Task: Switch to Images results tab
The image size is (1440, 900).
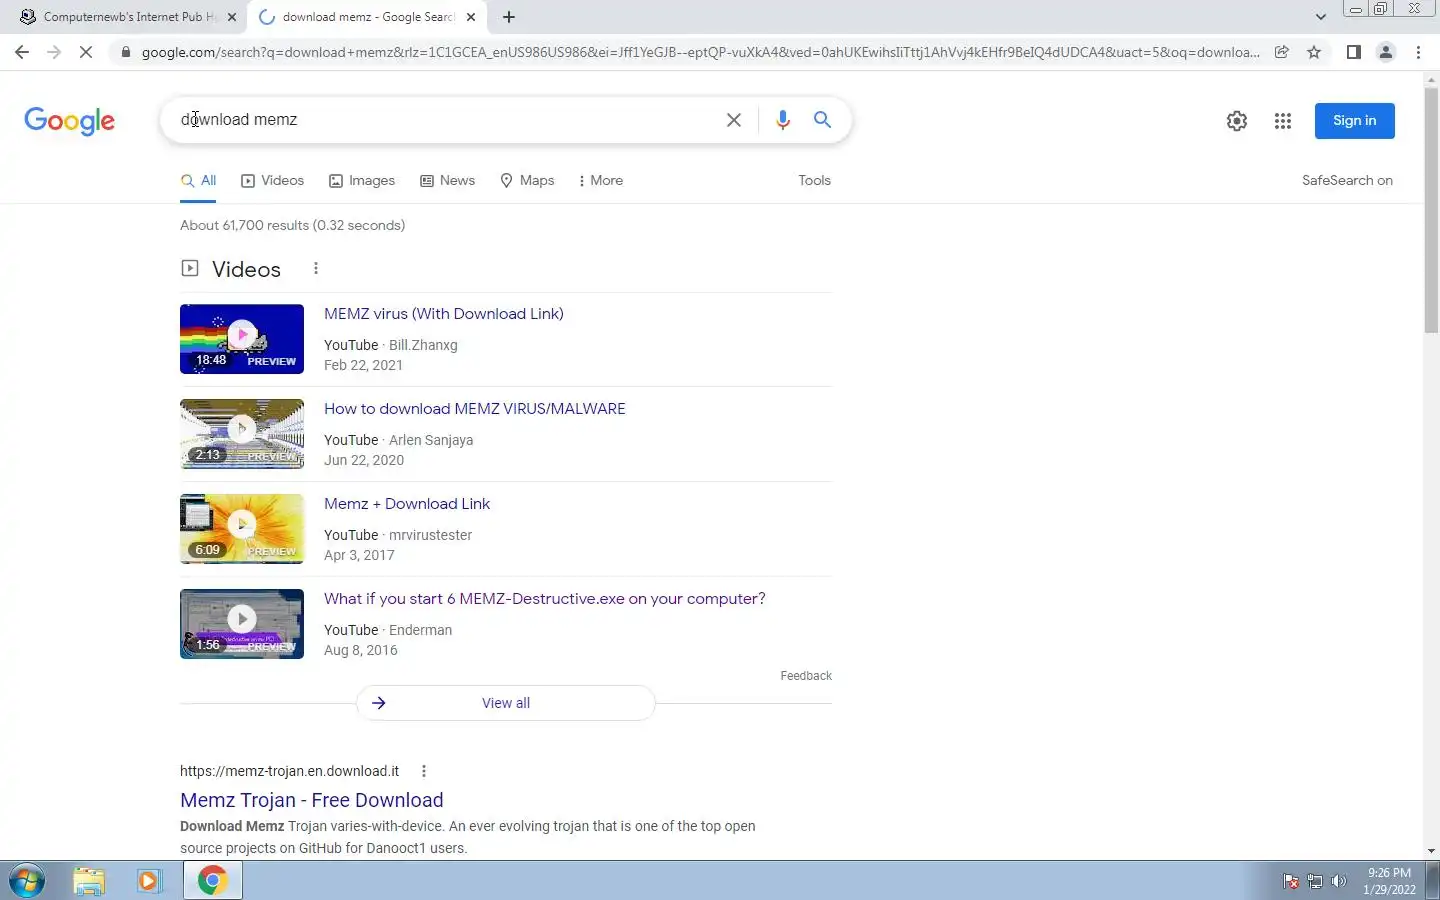Action: [362, 181]
